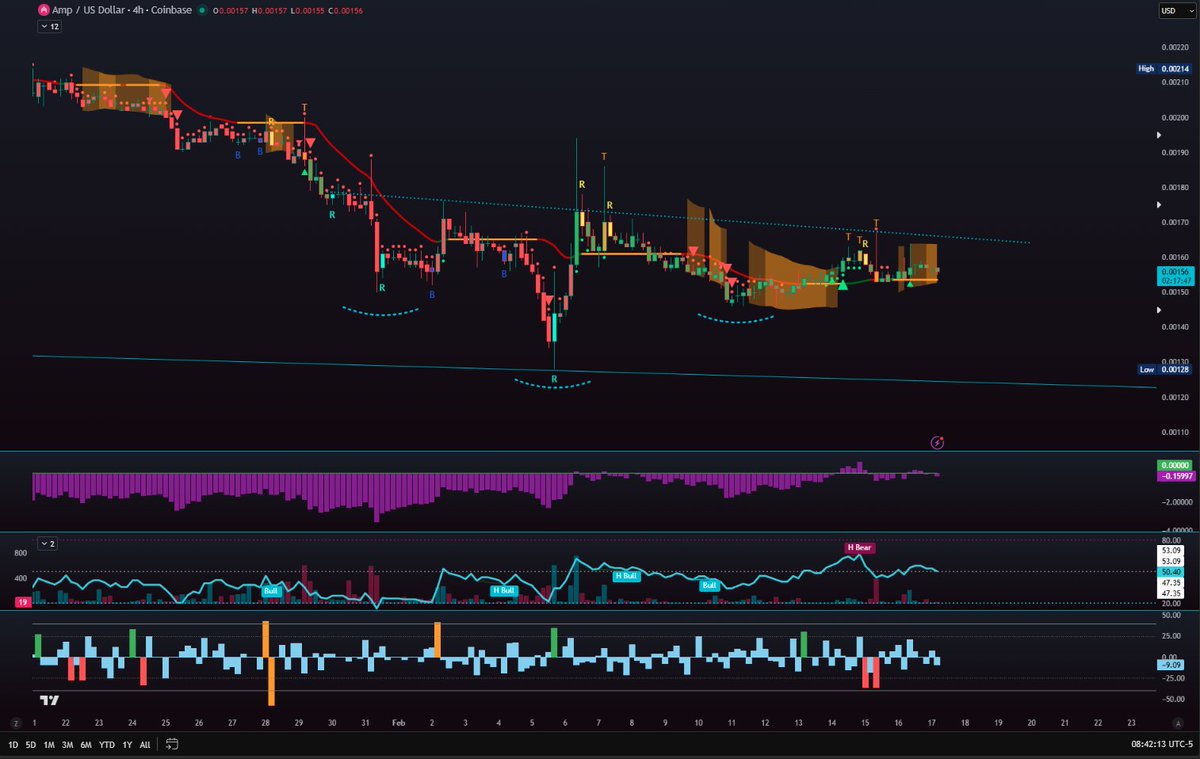This screenshot has height=759, width=1200.
Task: Click the Feb label on the time axis
Action: (x=397, y=722)
